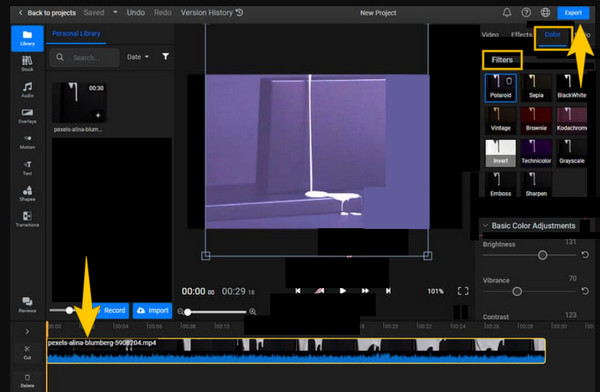Open the Audio panel
600x392 pixels.
click(x=27, y=90)
